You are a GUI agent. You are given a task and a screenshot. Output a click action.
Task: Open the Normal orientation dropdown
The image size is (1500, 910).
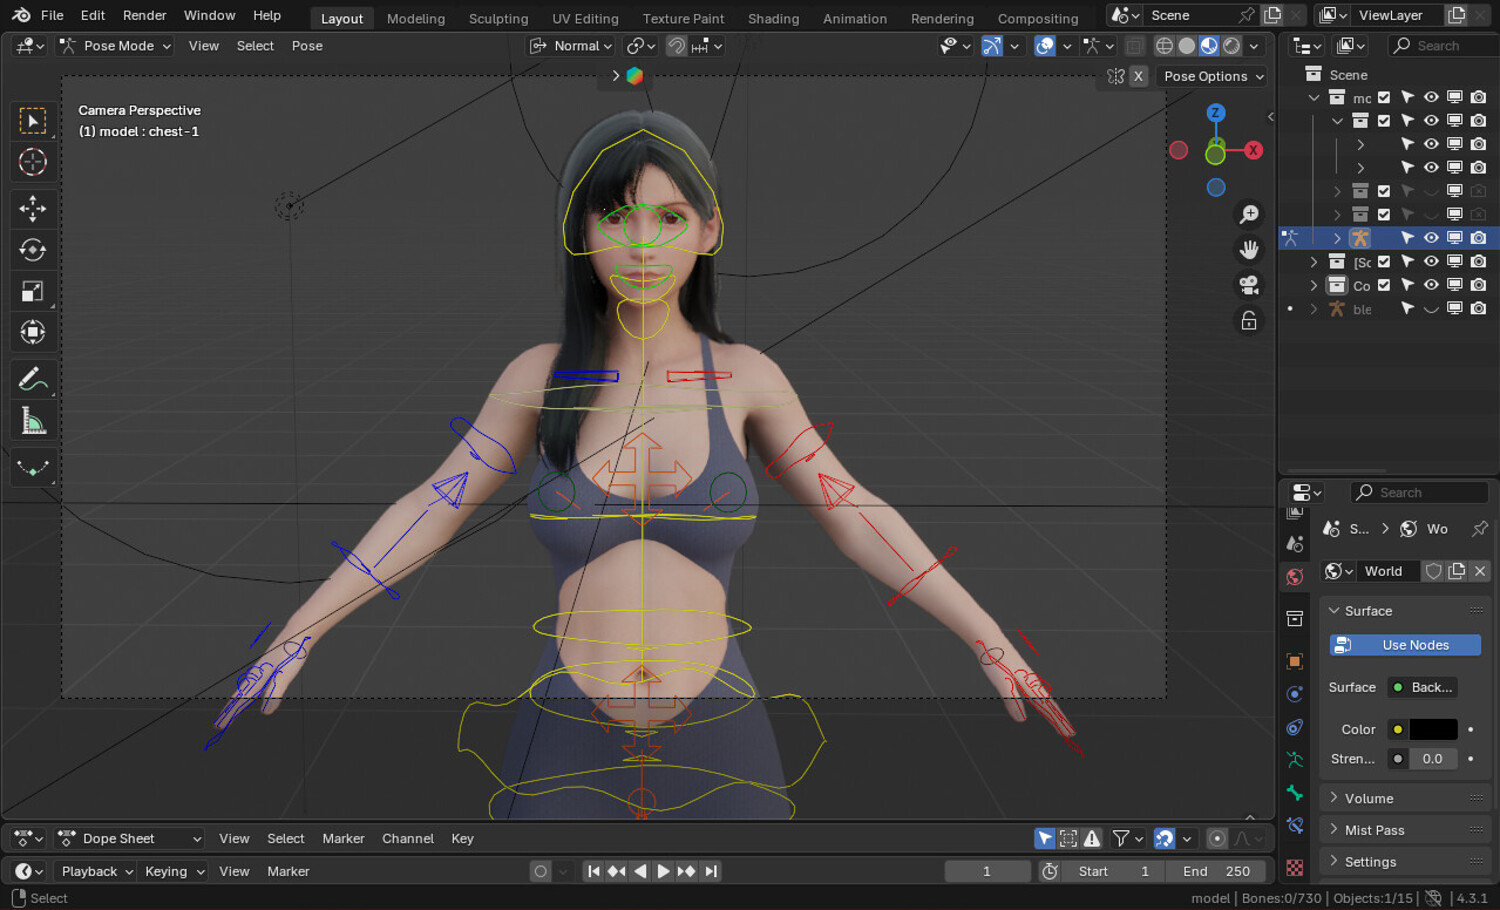point(570,46)
